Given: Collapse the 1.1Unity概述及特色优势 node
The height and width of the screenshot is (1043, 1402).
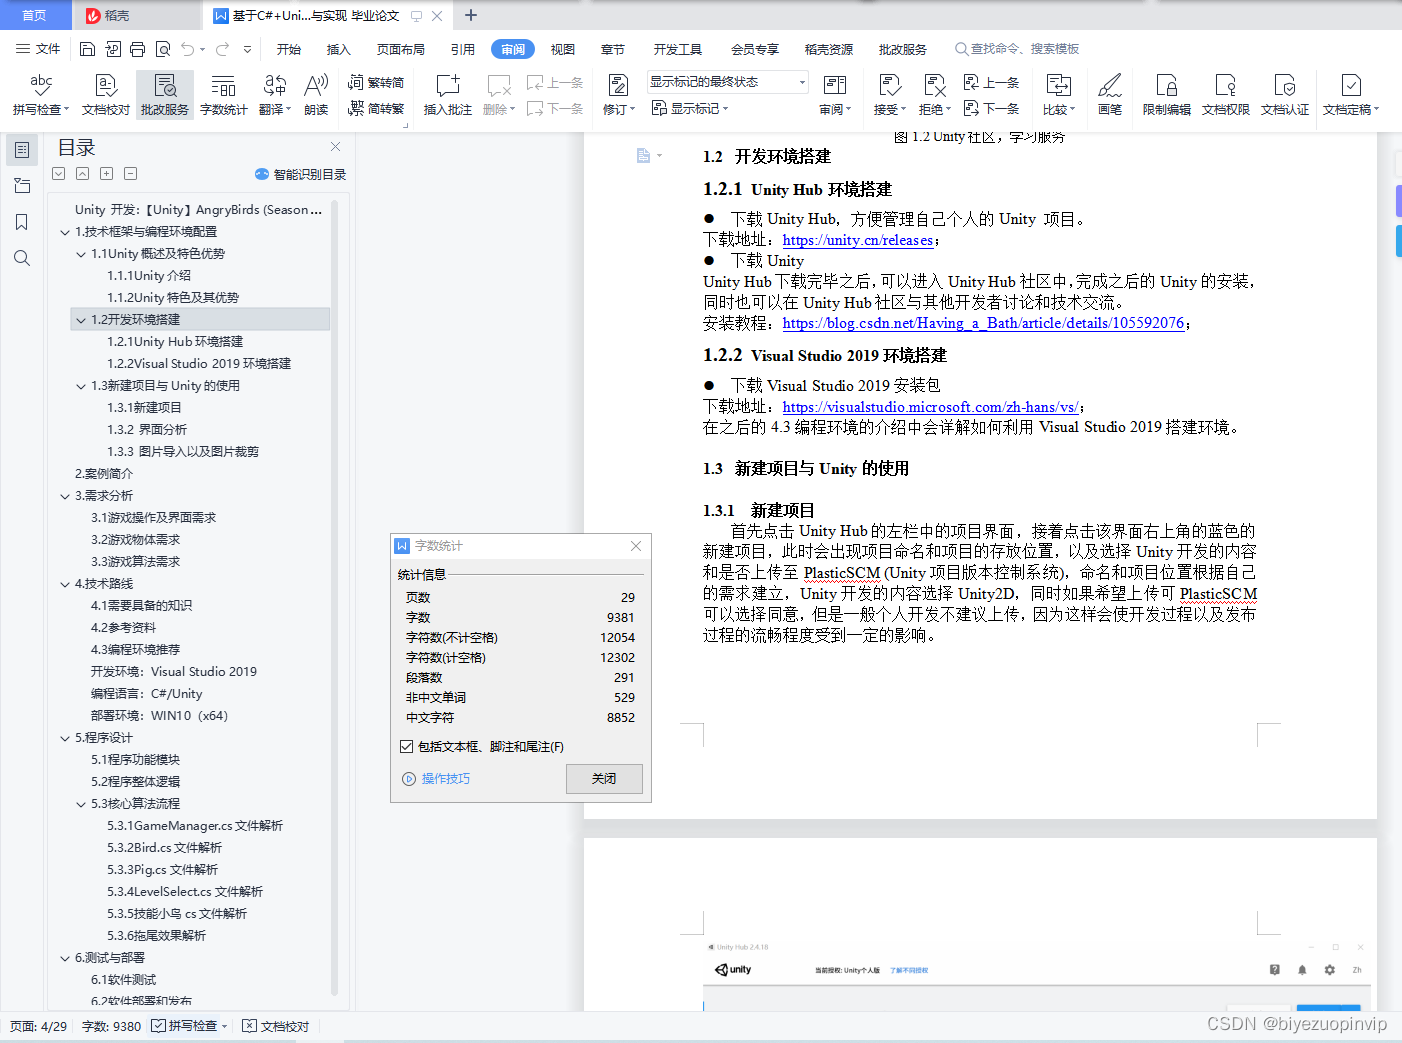Looking at the screenshot, I should pos(81,254).
